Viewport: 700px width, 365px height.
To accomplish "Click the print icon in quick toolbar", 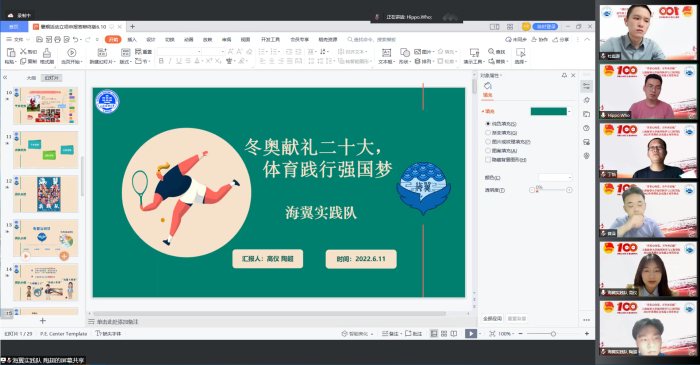I will (58, 39).
